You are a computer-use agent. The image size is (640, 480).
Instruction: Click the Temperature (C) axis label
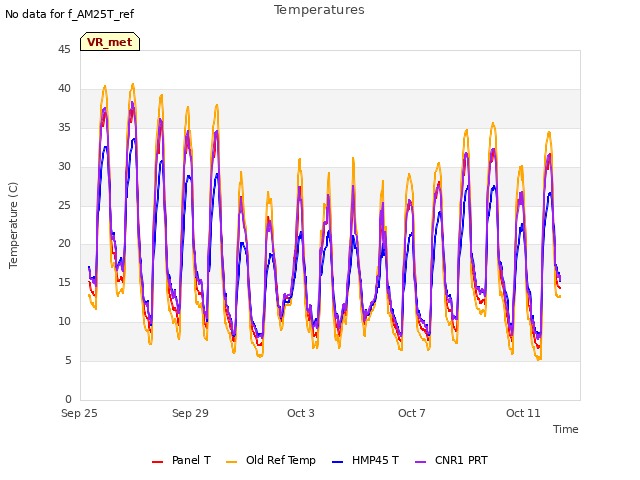(x=13, y=225)
